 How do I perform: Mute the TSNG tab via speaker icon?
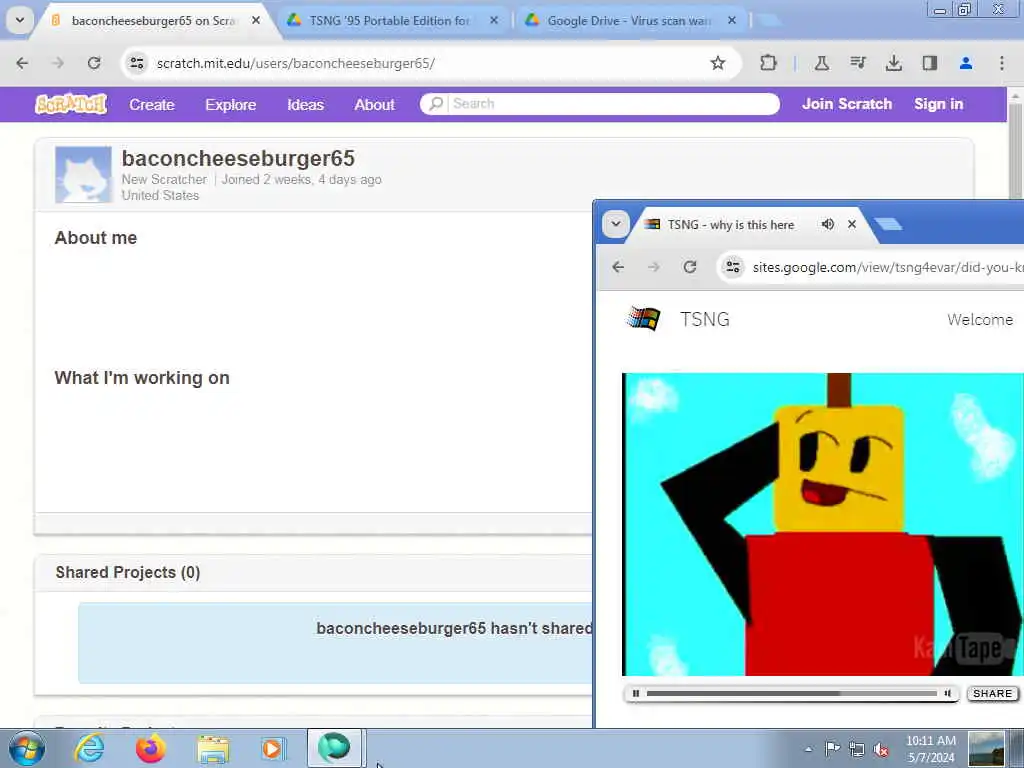827,224
